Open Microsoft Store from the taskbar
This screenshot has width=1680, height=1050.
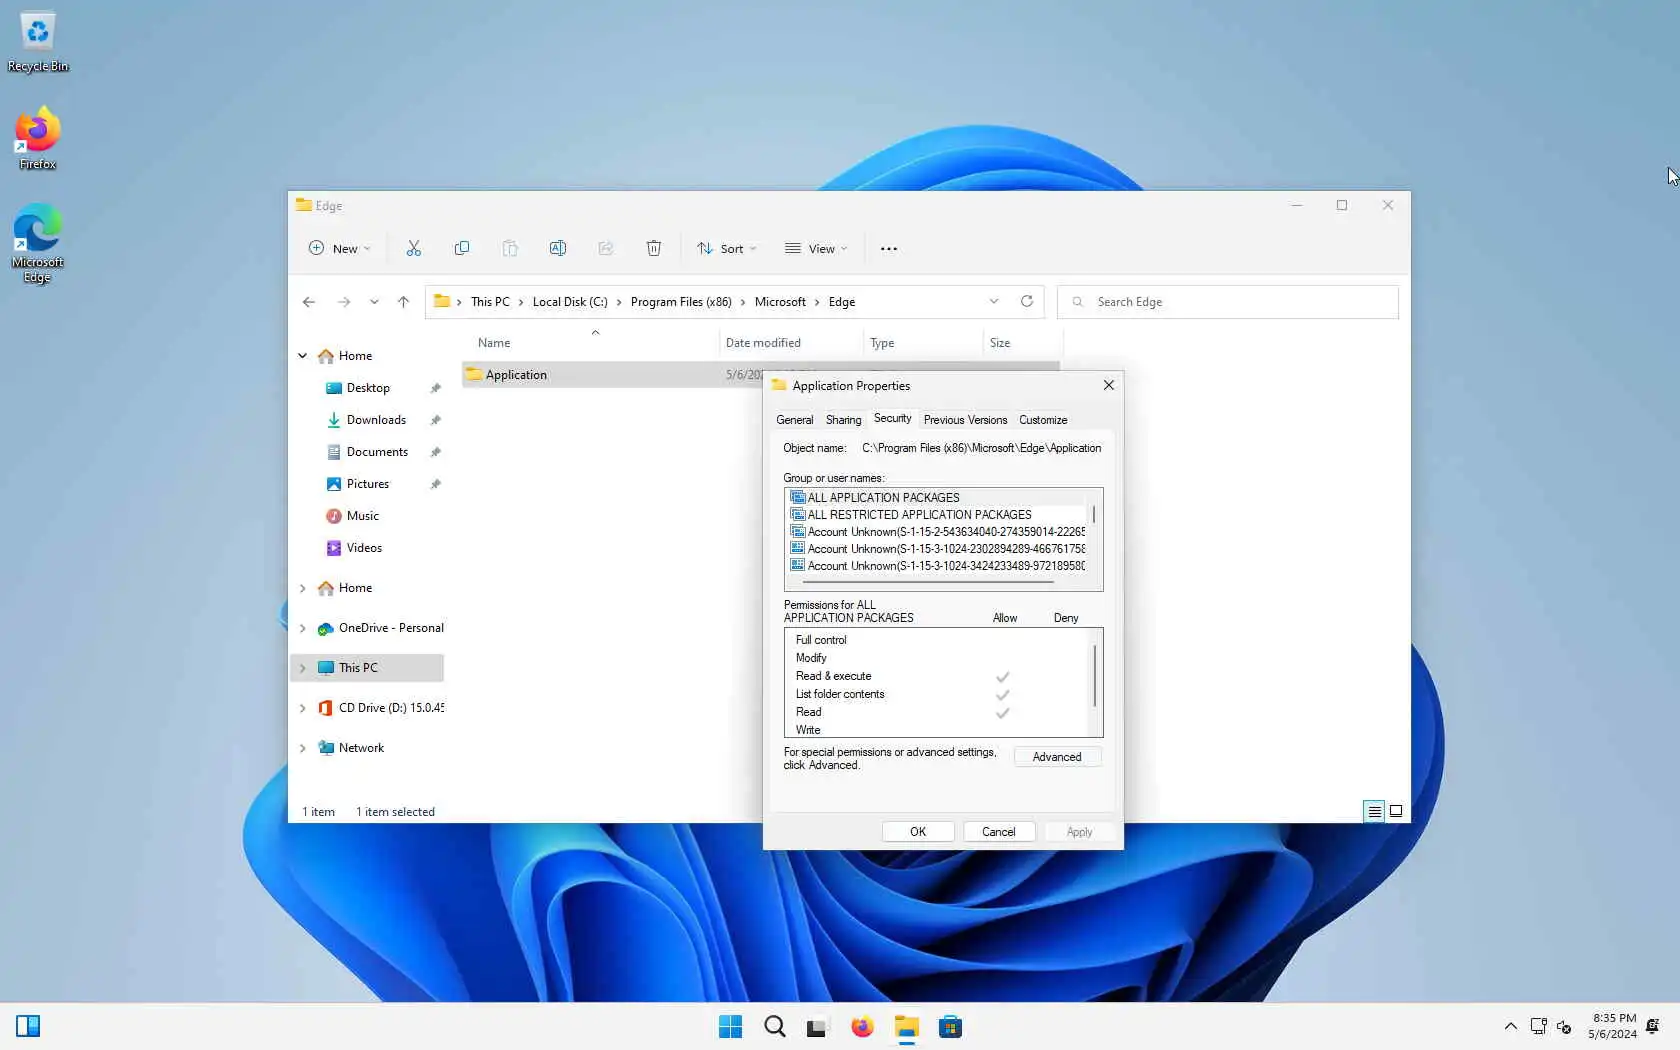point(951,1027)
